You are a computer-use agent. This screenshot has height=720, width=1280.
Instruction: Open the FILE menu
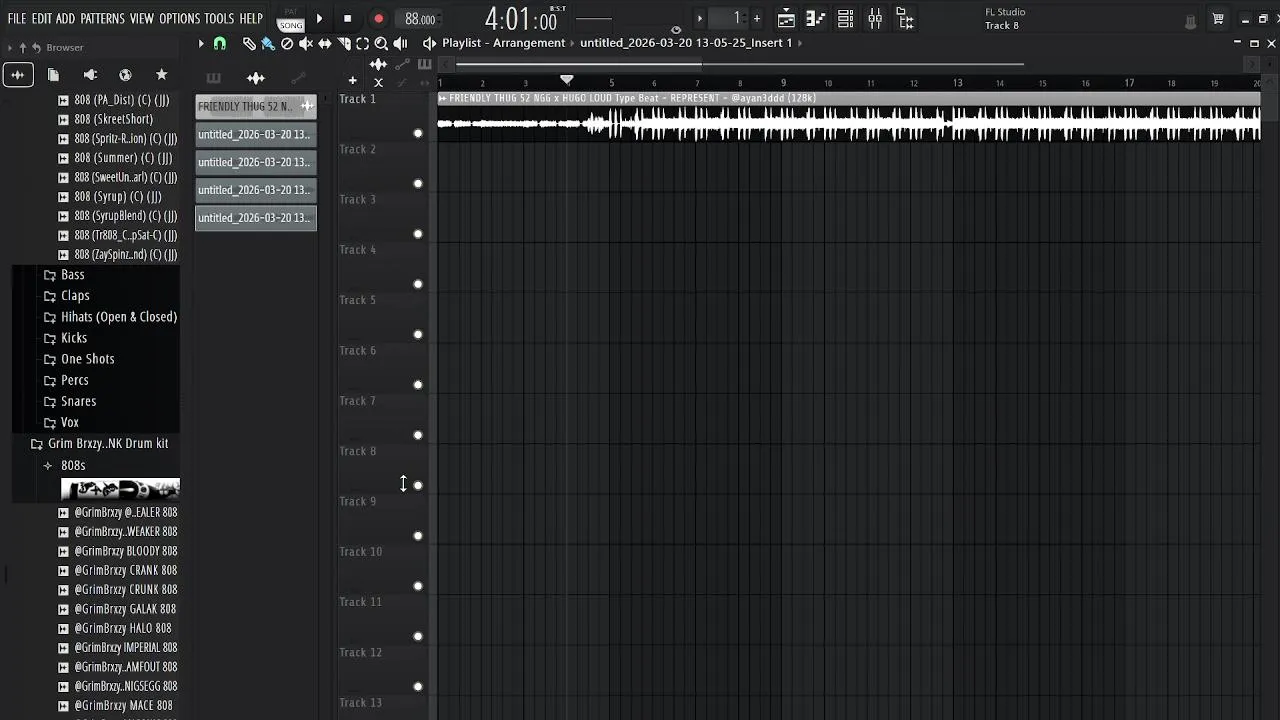tap(17, 19)
